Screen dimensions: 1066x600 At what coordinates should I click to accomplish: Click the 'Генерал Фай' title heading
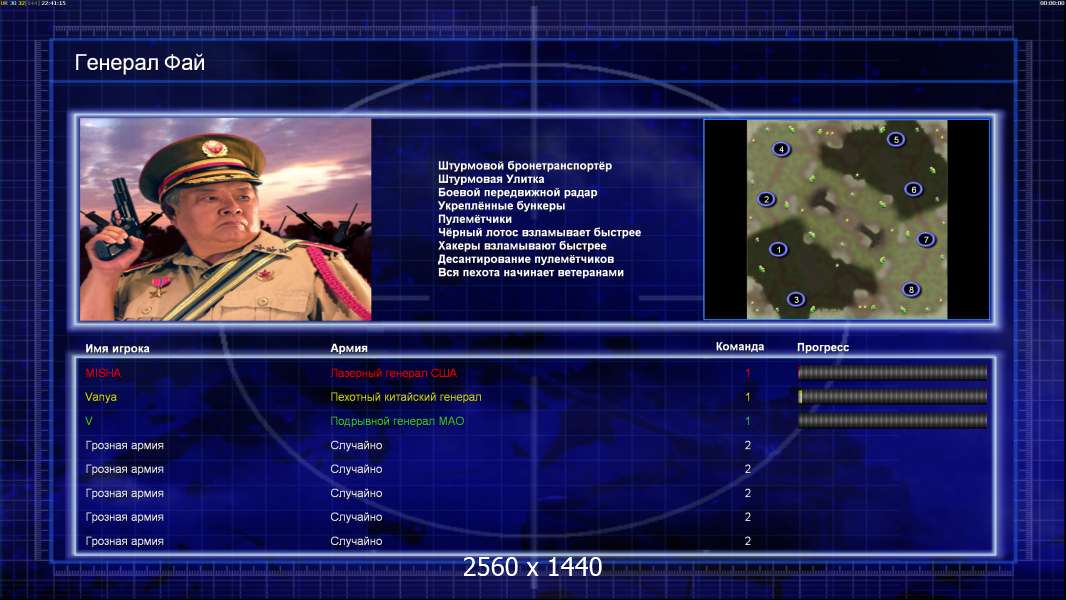(x=139, y=63)
